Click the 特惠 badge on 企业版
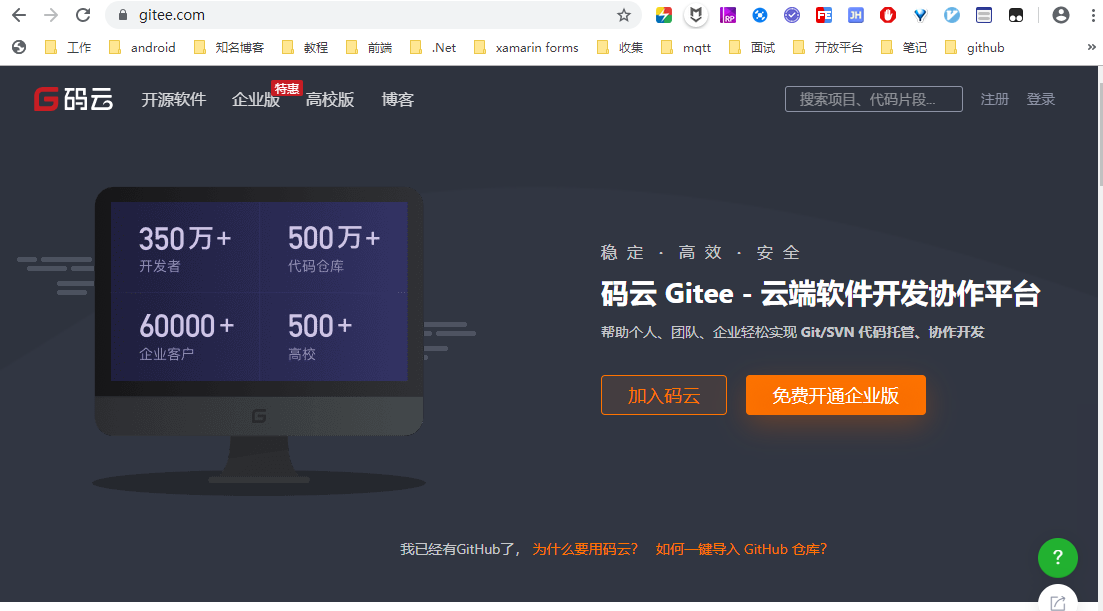The width and height of the screenshot is (1103, 611). 287,89
